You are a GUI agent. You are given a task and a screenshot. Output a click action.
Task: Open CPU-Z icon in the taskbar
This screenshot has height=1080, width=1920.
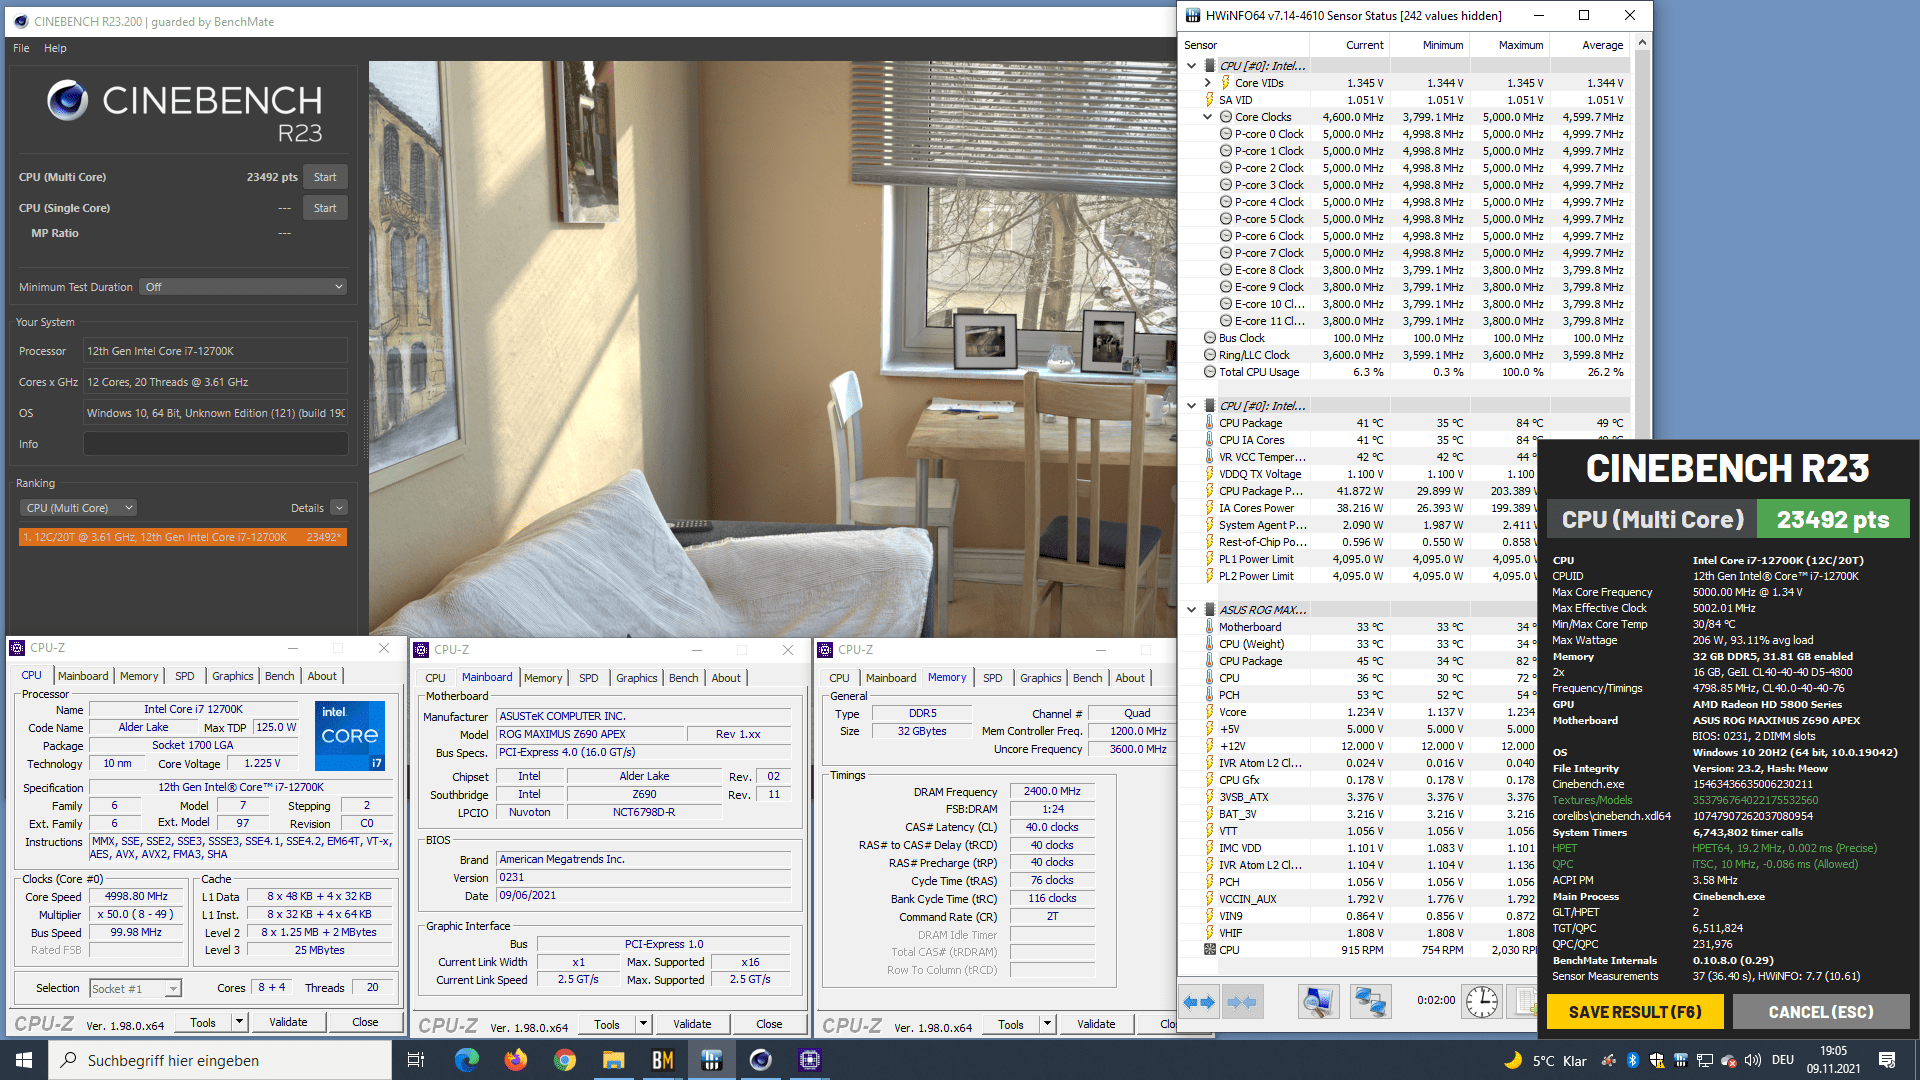coord(809,1060)
